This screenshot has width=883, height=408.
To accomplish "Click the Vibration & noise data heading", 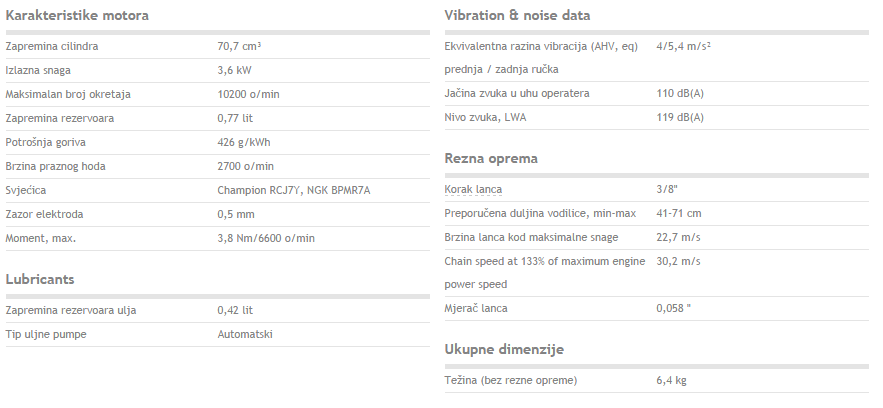I will (517, 15).
